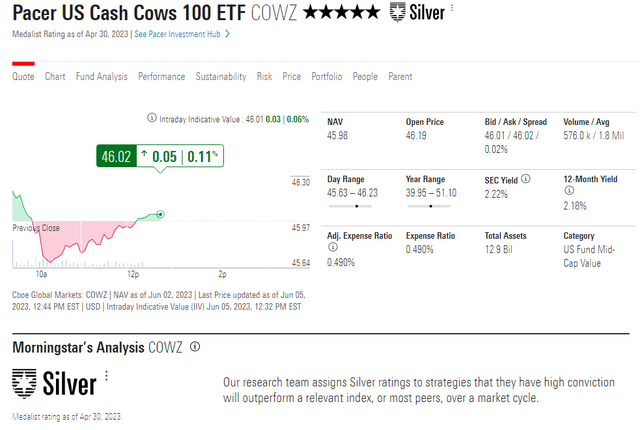This screenshot has width=640, height=430.
Task: Click the five-star rating in the header
Action: [x=342, y=12]
